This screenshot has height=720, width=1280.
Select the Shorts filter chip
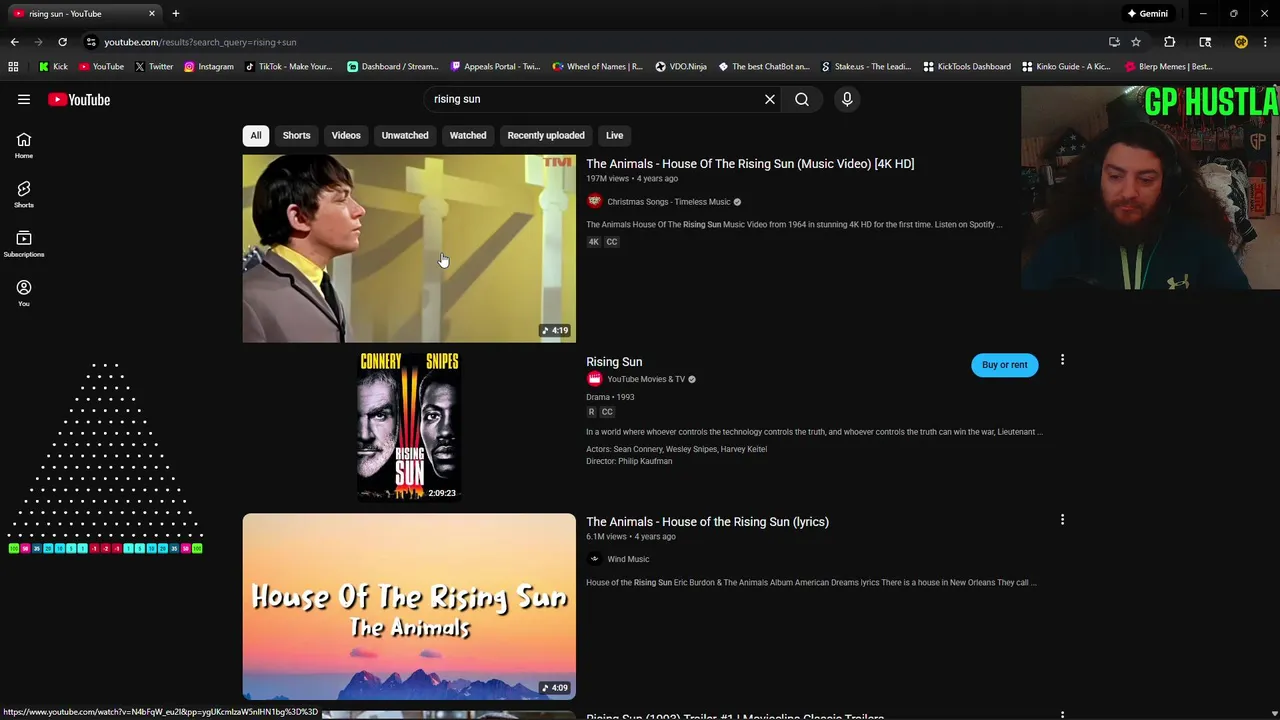pos(296,135)
